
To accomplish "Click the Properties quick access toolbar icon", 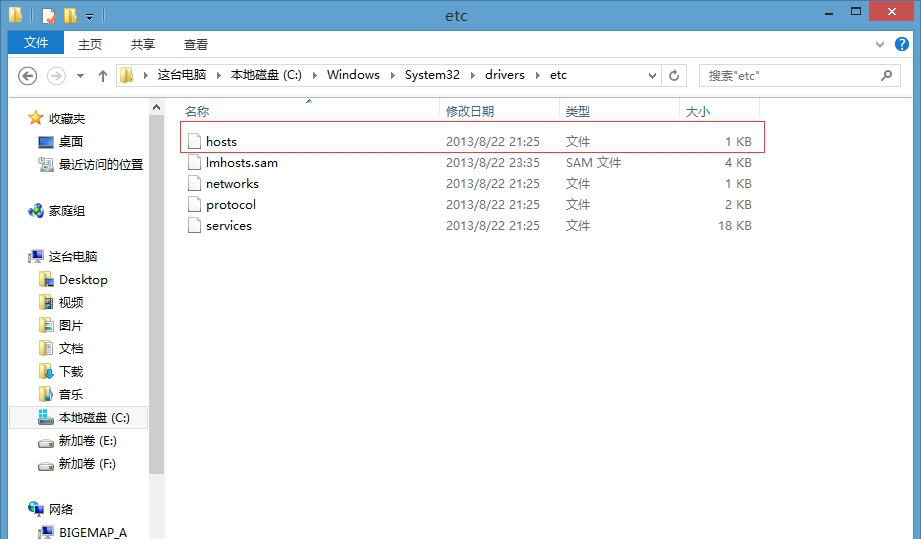I will [49, 15].
